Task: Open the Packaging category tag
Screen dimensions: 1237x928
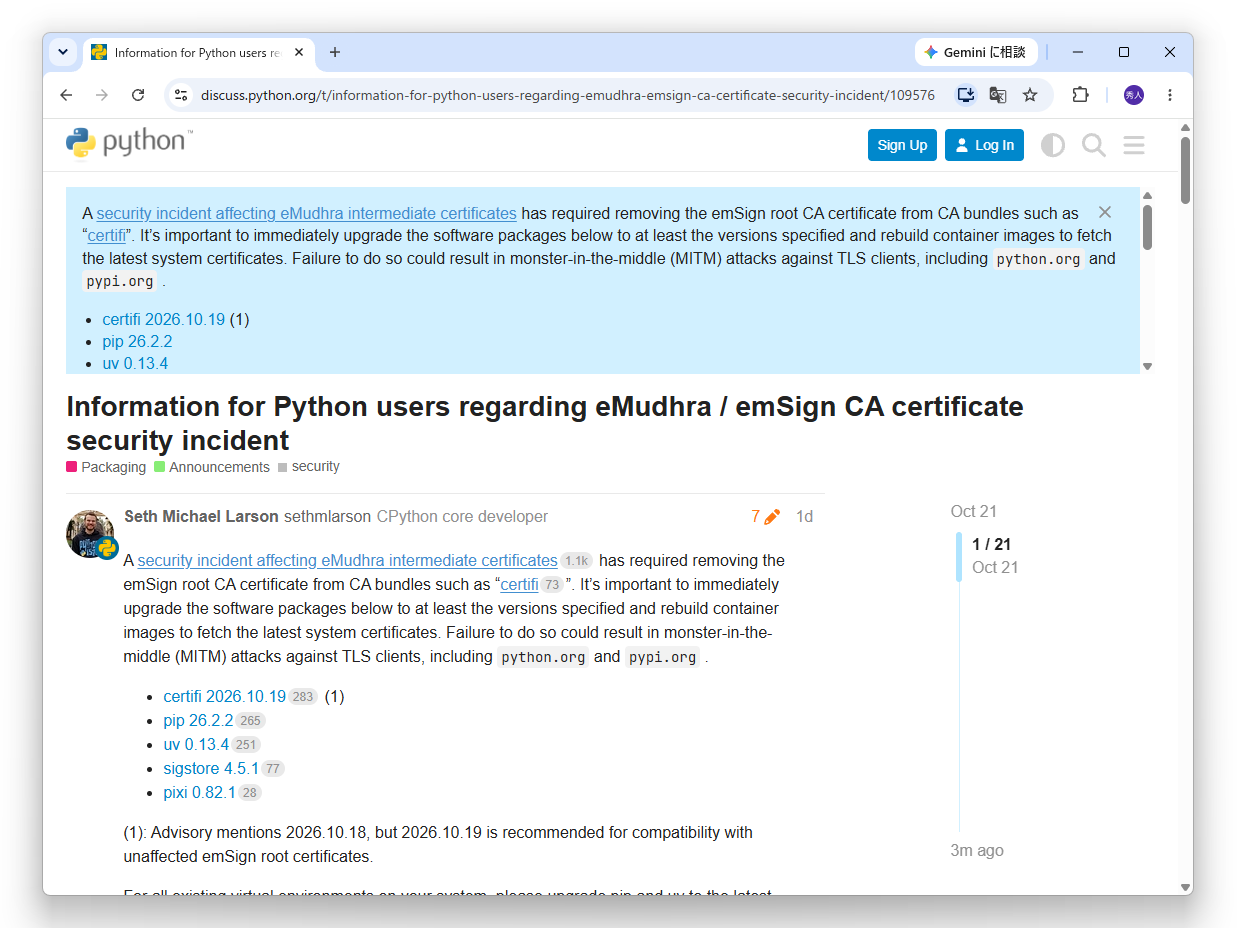Action: coord(106,467)
